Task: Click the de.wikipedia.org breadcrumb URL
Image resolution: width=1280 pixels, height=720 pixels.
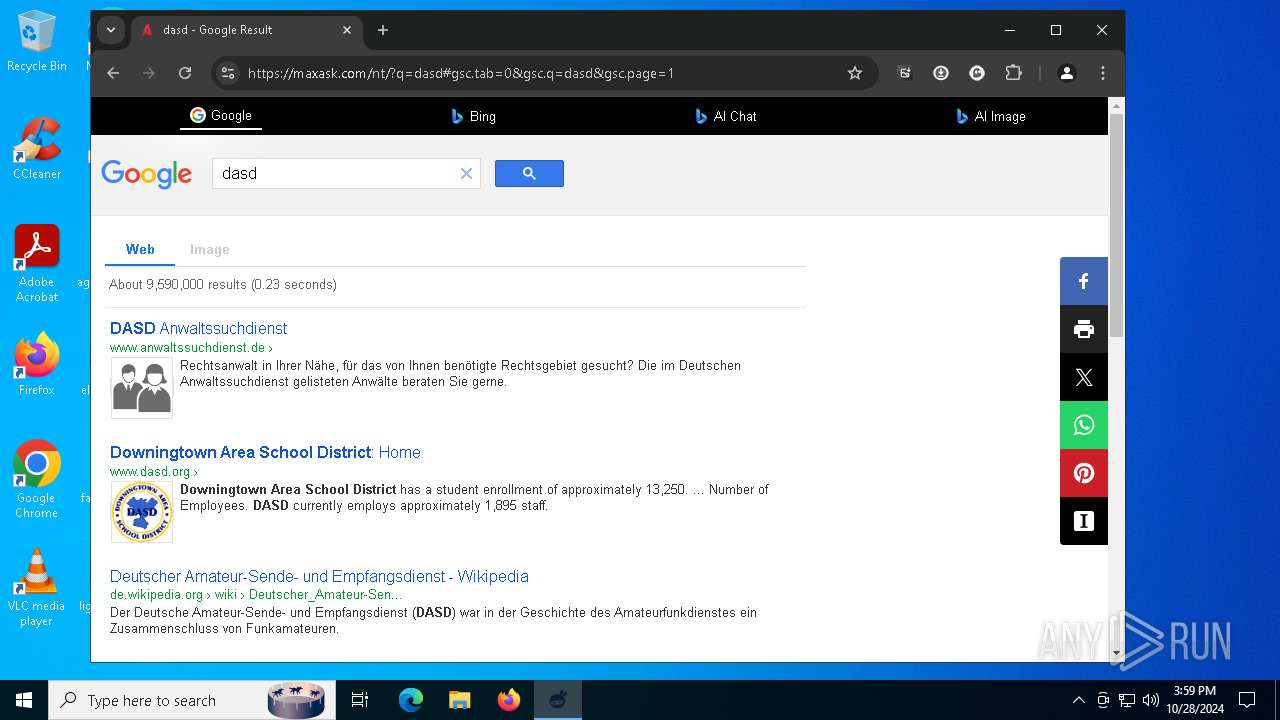Action: (256, 594)
